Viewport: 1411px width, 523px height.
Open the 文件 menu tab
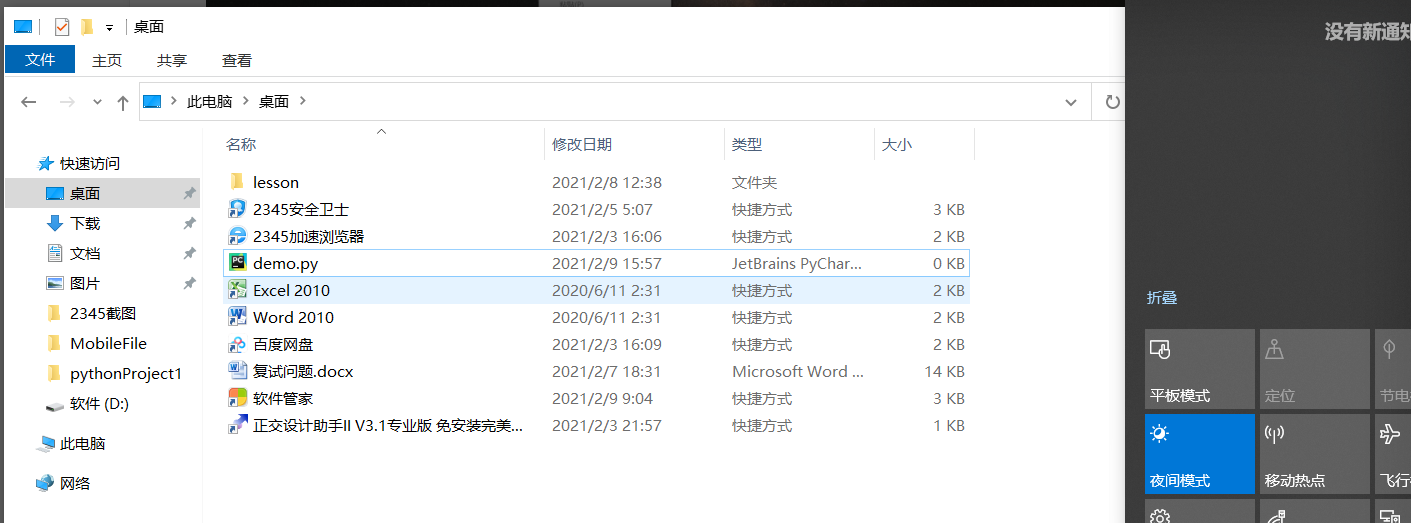[x=40, y=60]
